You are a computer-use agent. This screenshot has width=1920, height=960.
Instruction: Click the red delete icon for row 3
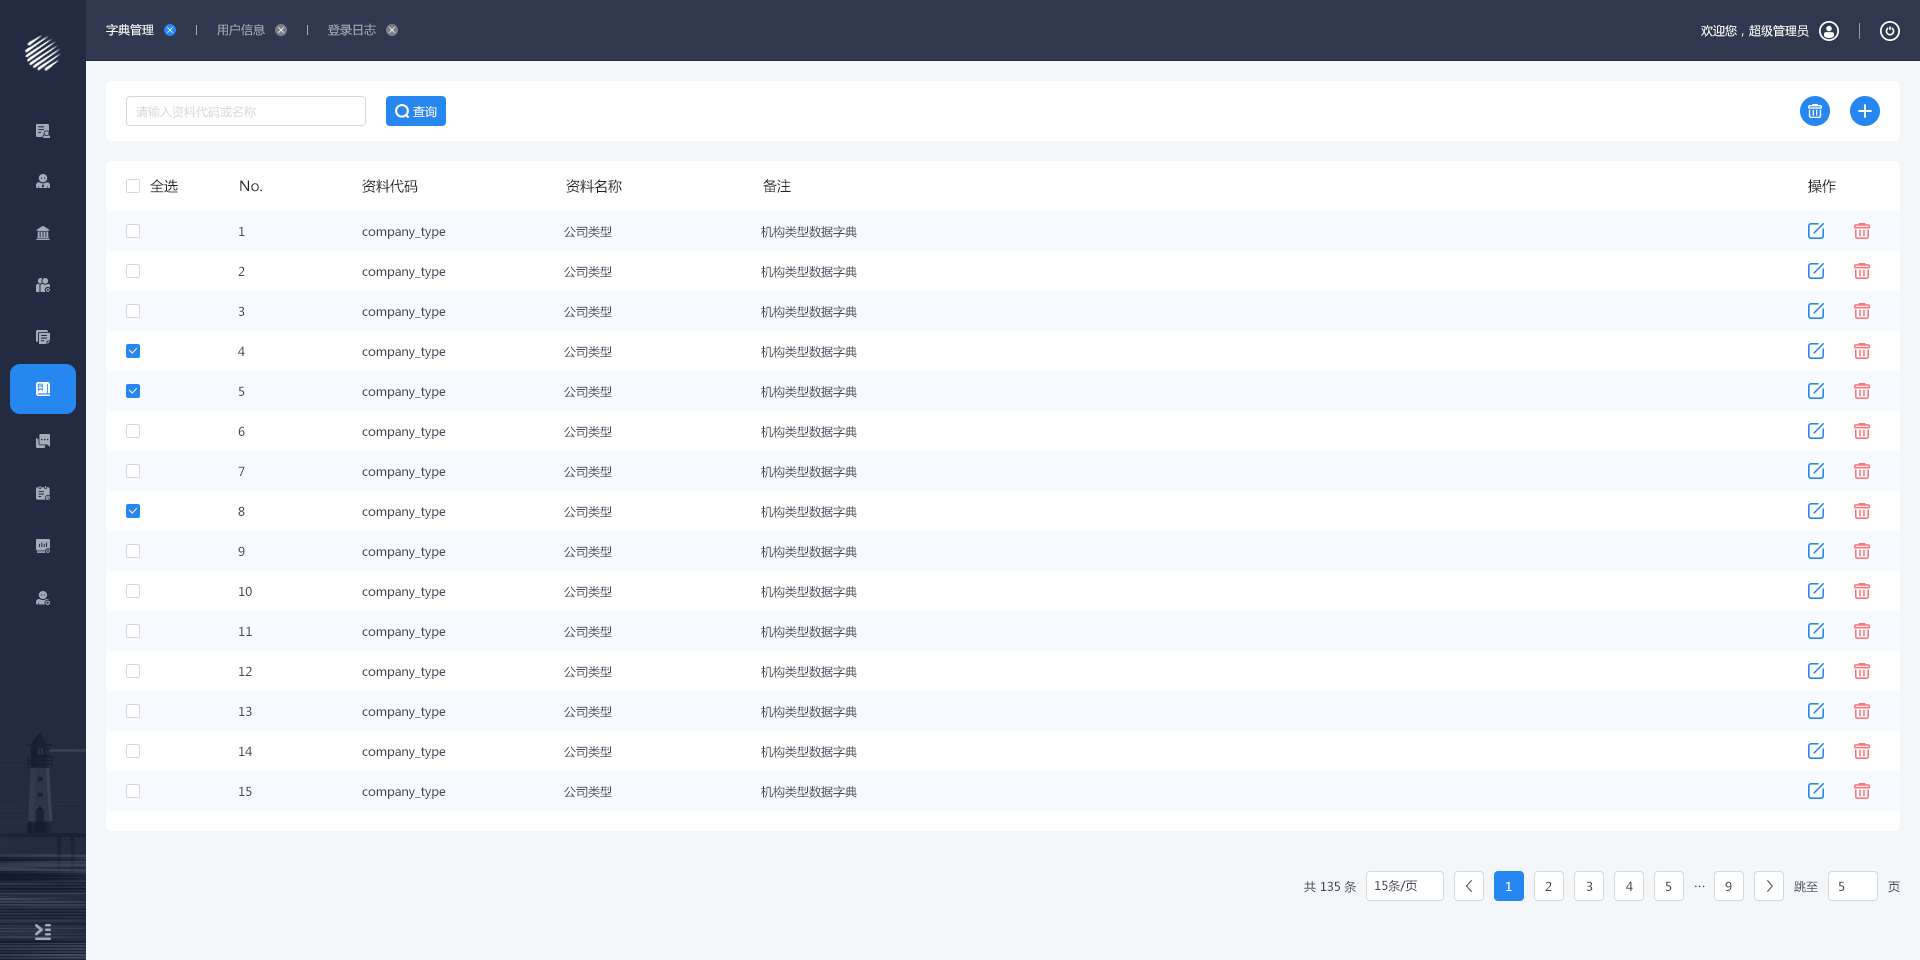pos(1861,311)
